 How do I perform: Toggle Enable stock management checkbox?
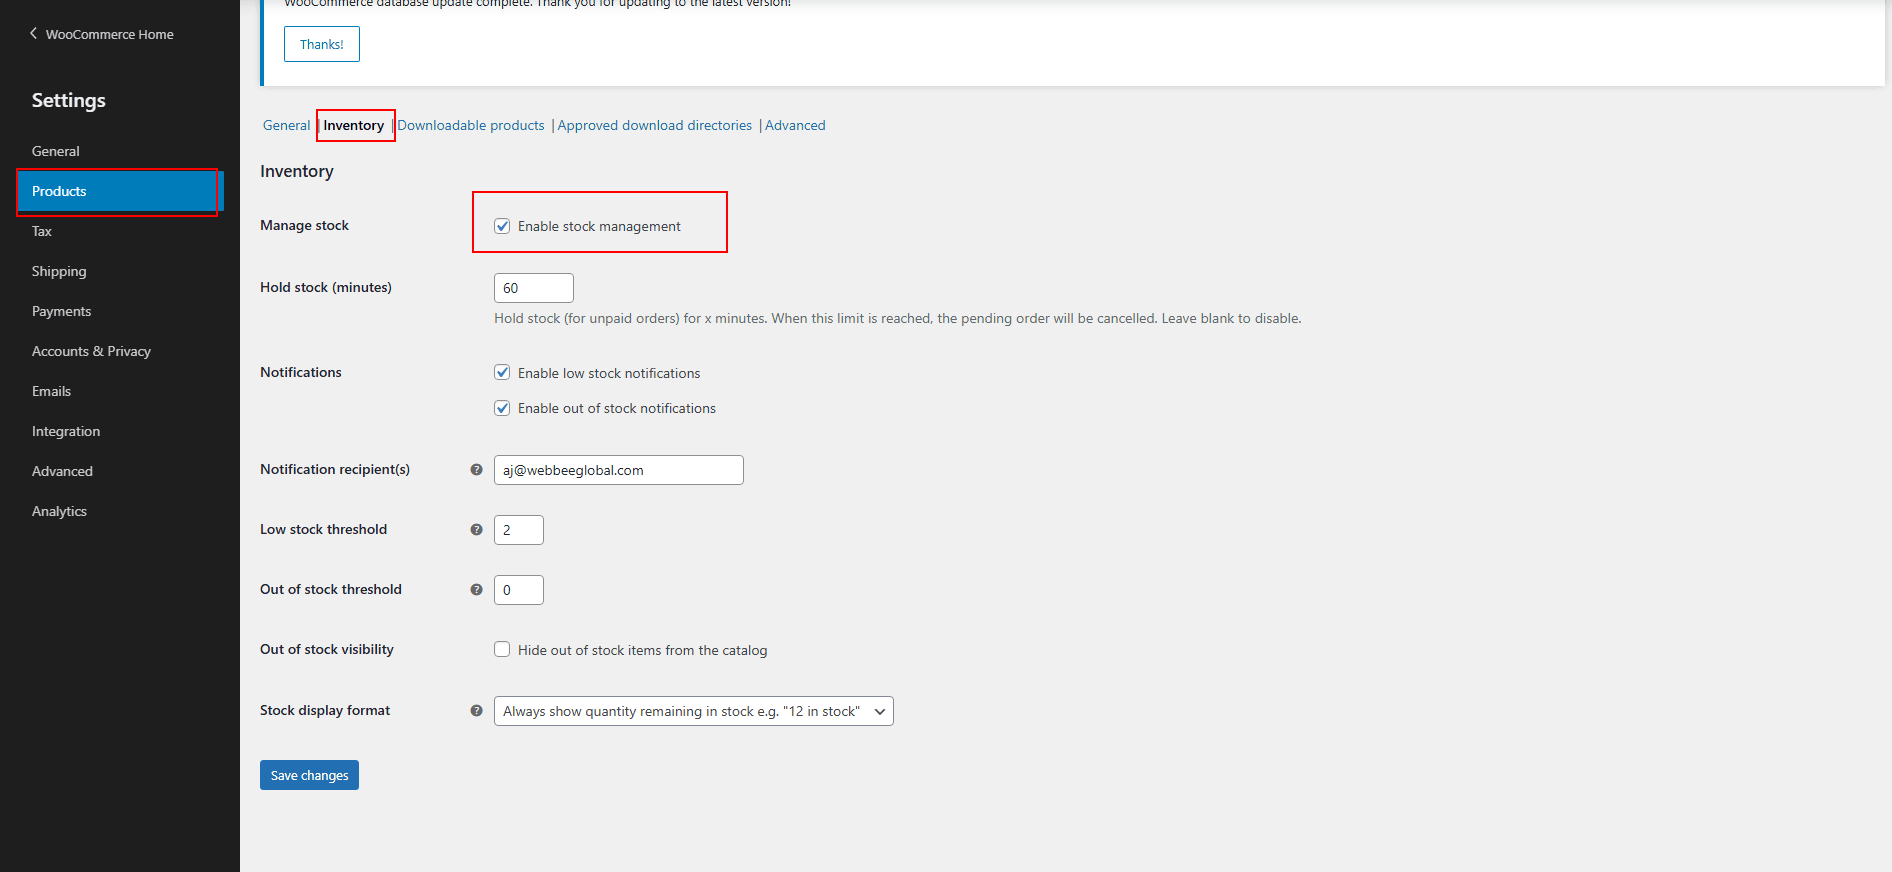point(502,227)
